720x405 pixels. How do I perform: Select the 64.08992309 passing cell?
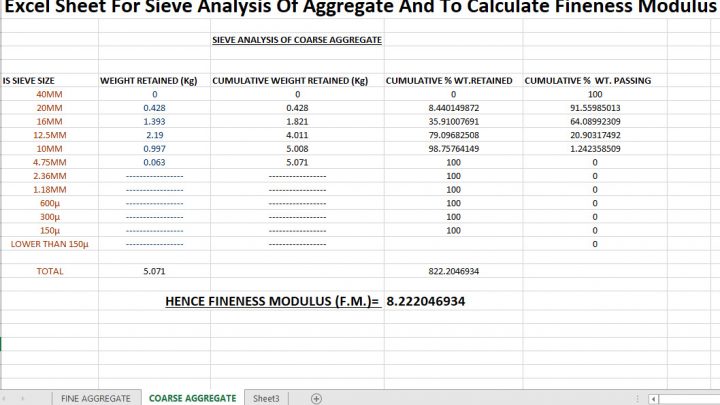pos(595,122)
